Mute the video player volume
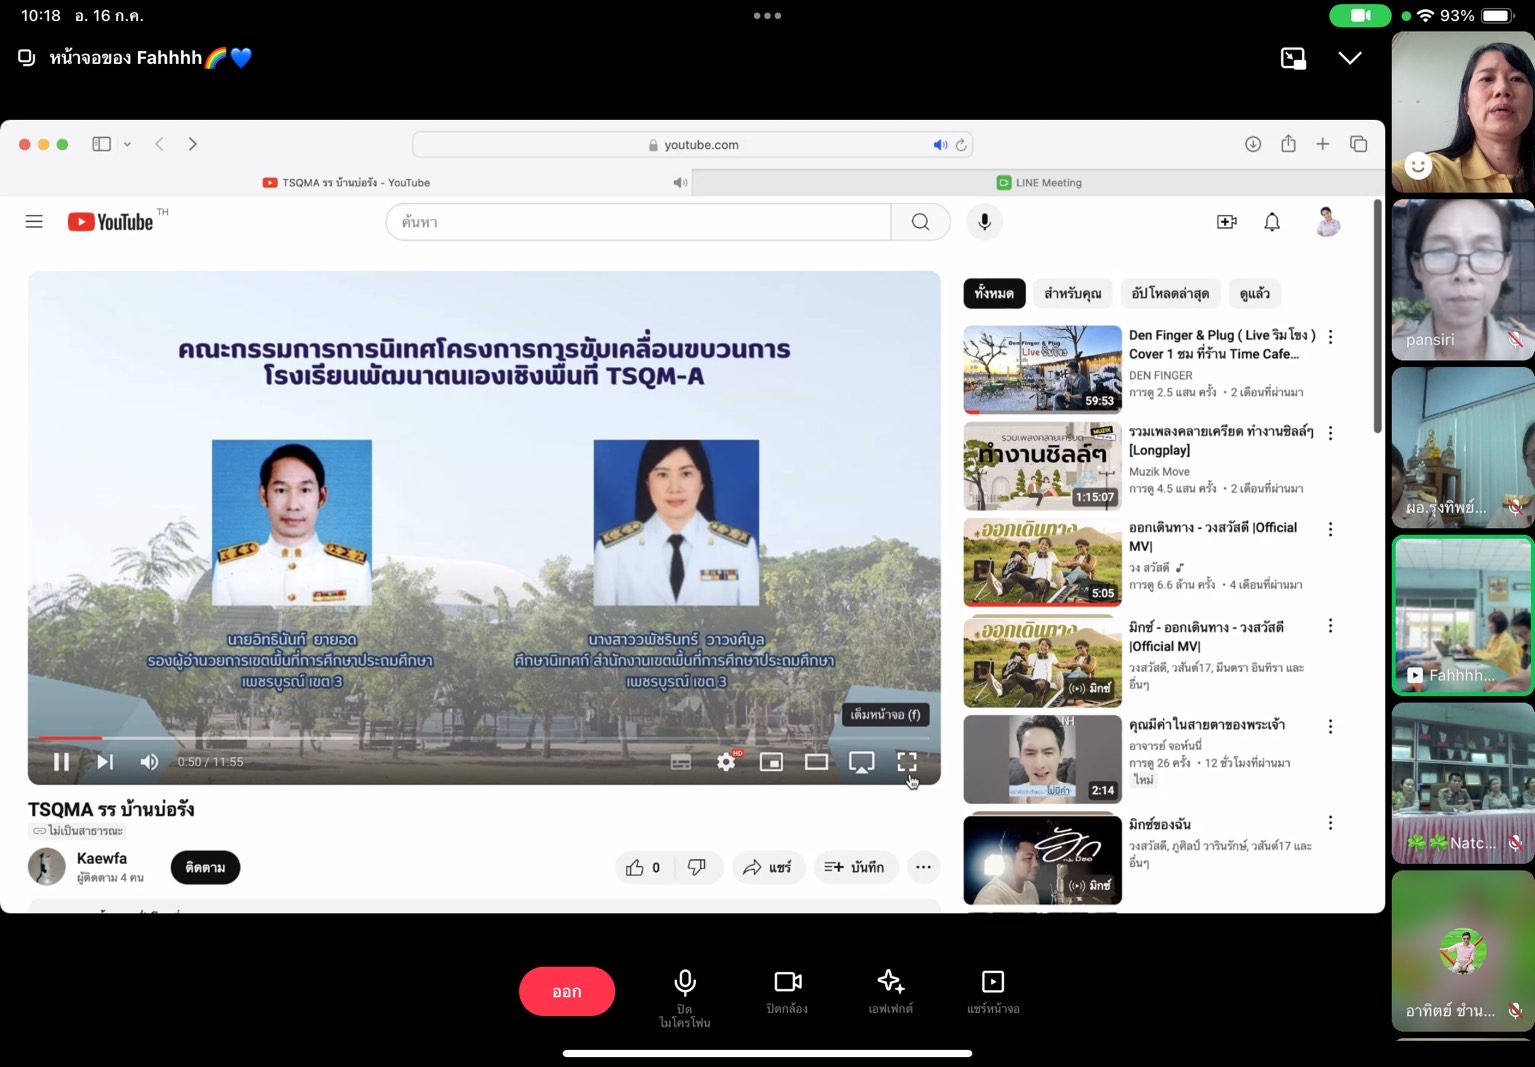 tap(149, 762)
